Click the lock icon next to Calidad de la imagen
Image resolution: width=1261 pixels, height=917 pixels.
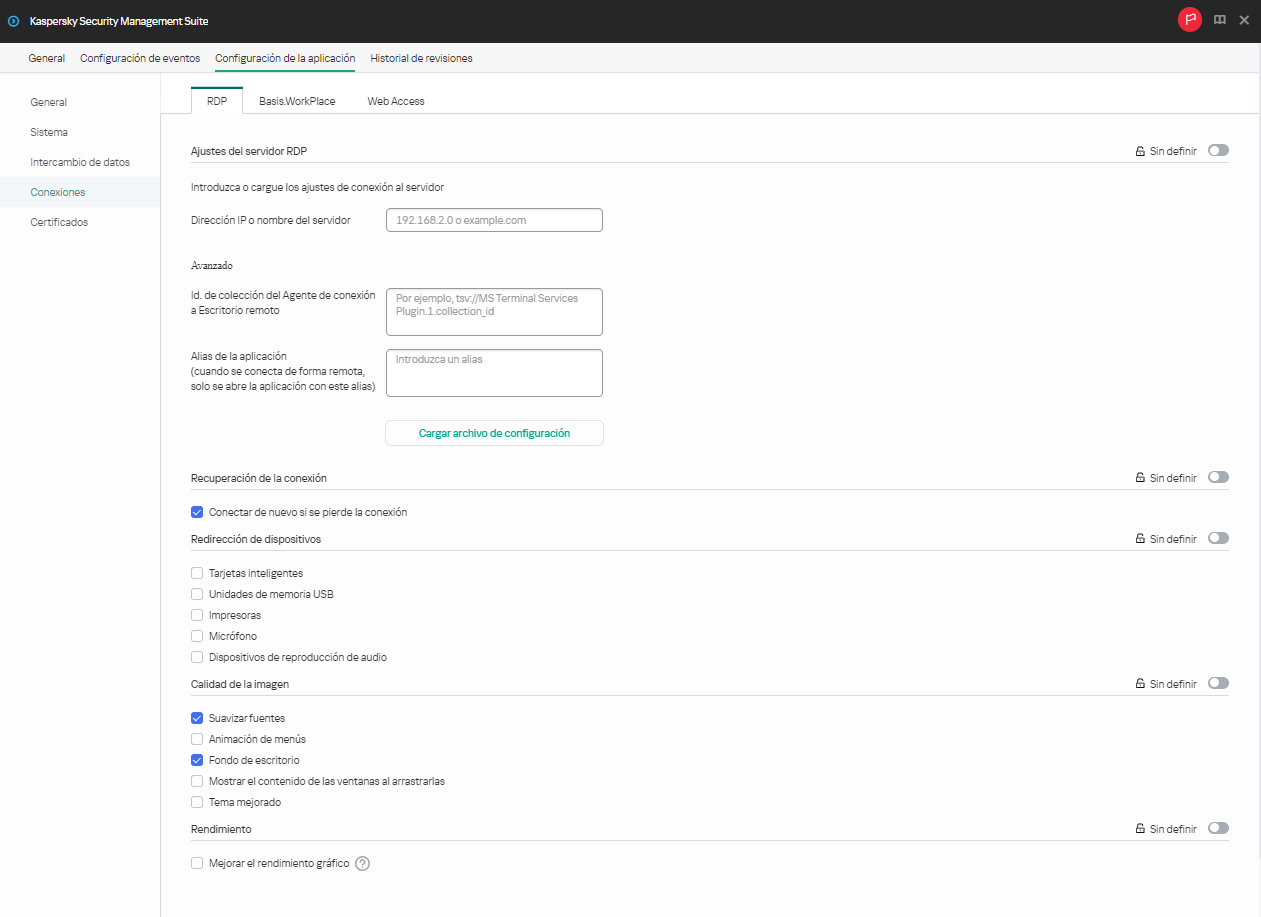[x=1140, y=683]
